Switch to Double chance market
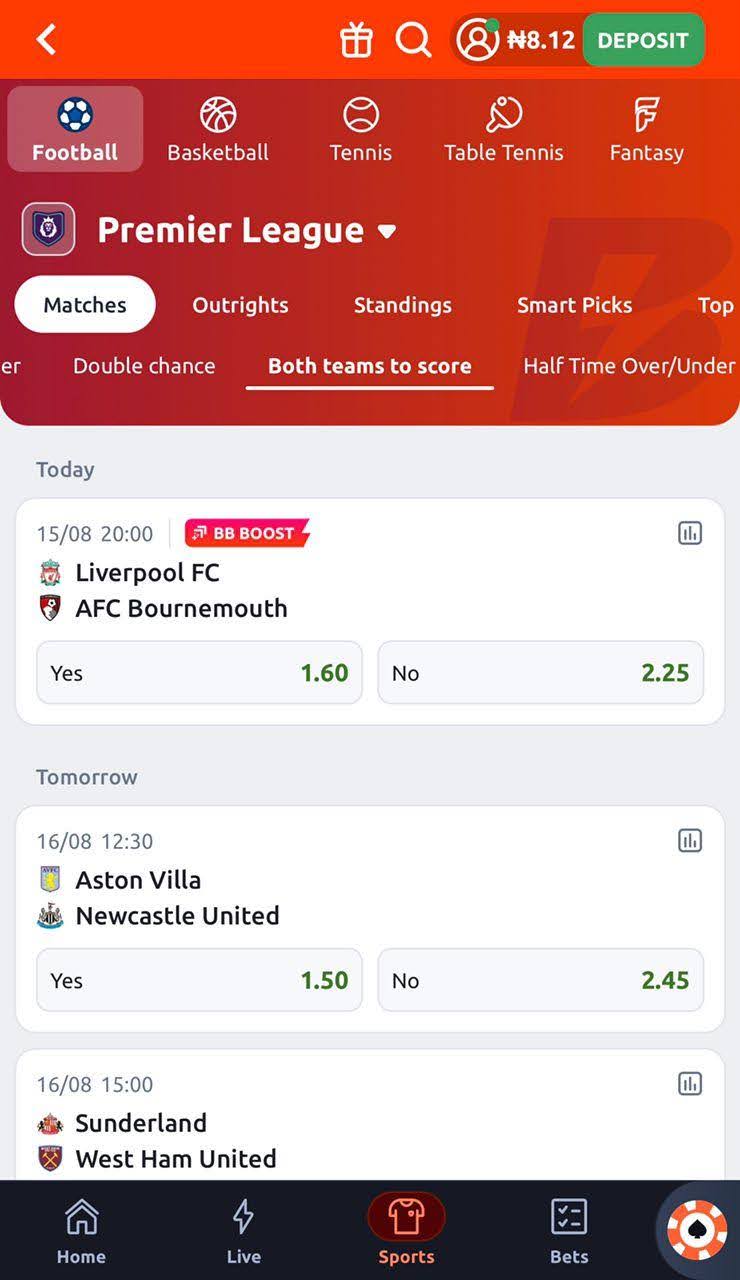The image size is (740, 1280). pyautogui.click(x=144, y=366)
